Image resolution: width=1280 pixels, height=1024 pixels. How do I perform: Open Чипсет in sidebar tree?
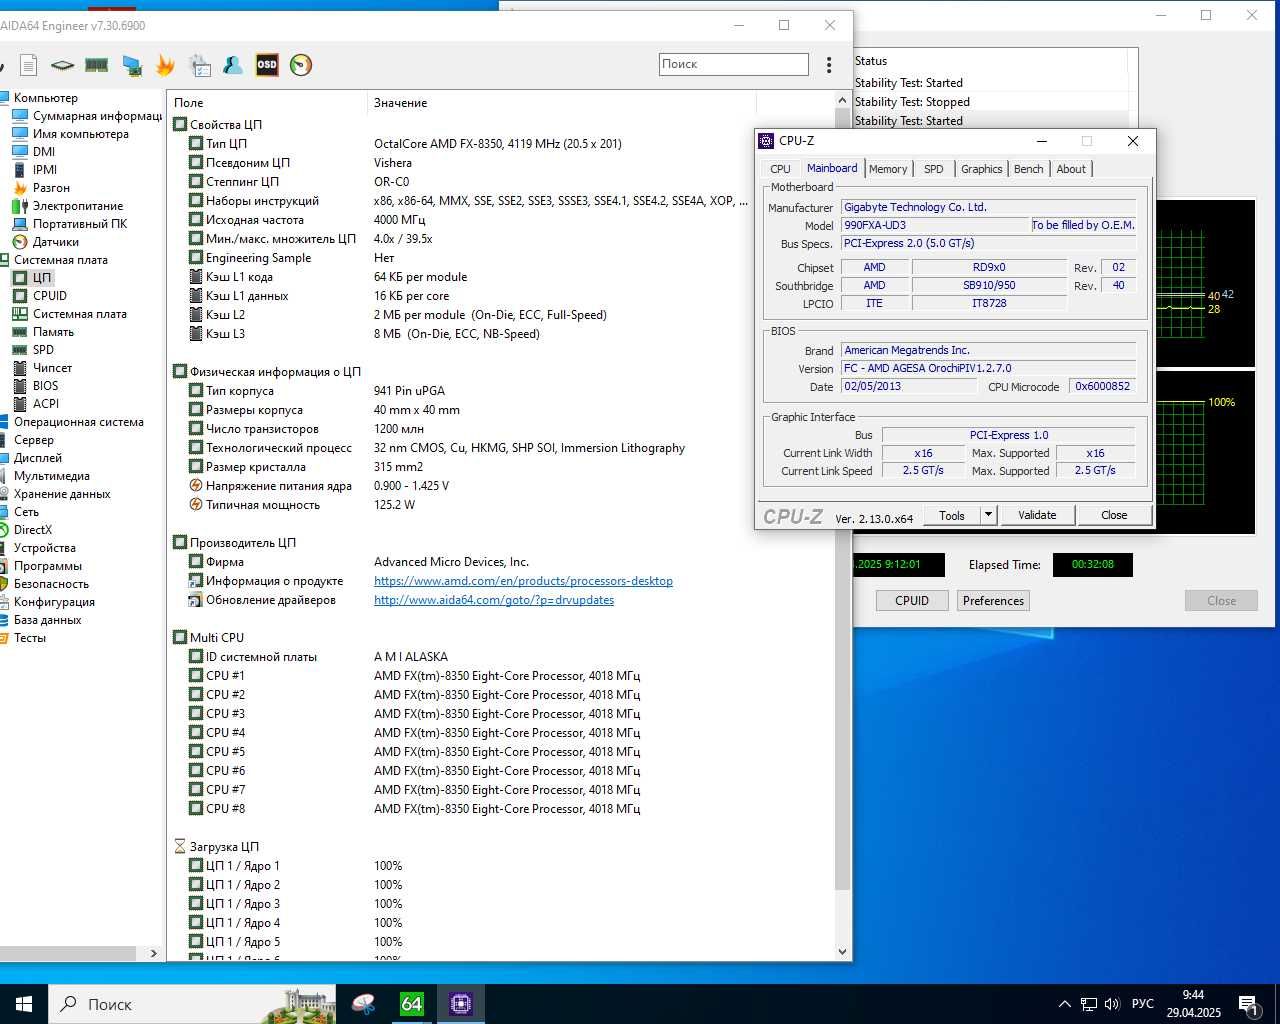pos(52,368)
